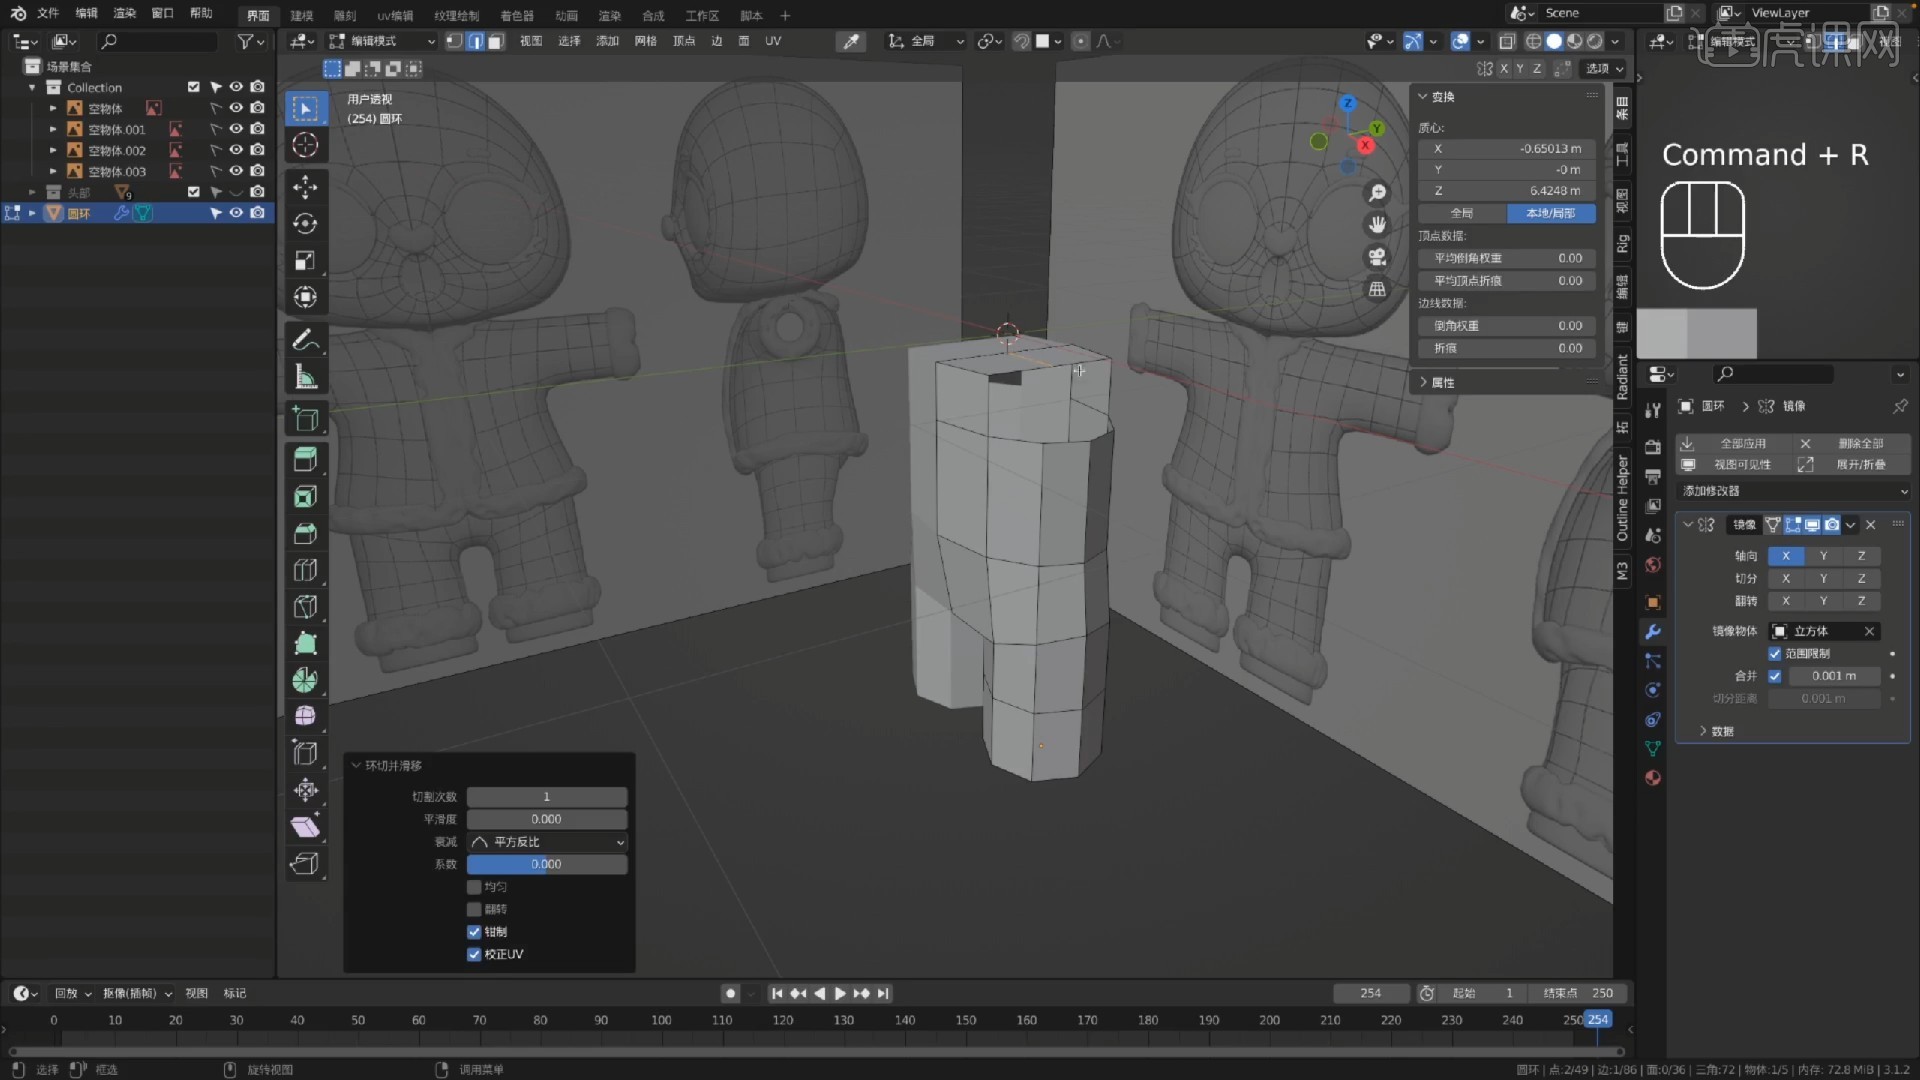The height and width of the screenshot is (1080, 1920).
Task: Select the Edge Slide tool
Action: click(x=305, y=753)
